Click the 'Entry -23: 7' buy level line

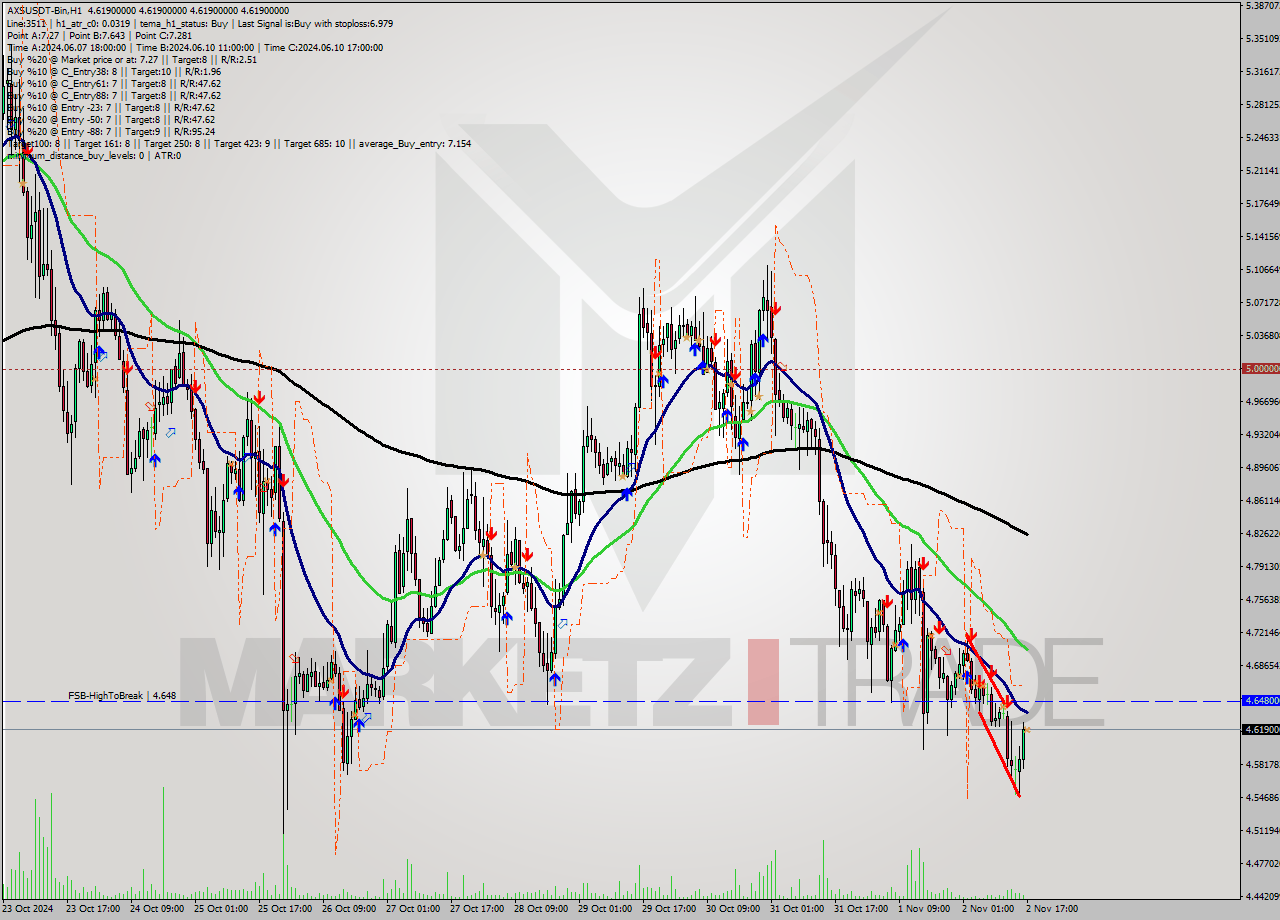111,107
